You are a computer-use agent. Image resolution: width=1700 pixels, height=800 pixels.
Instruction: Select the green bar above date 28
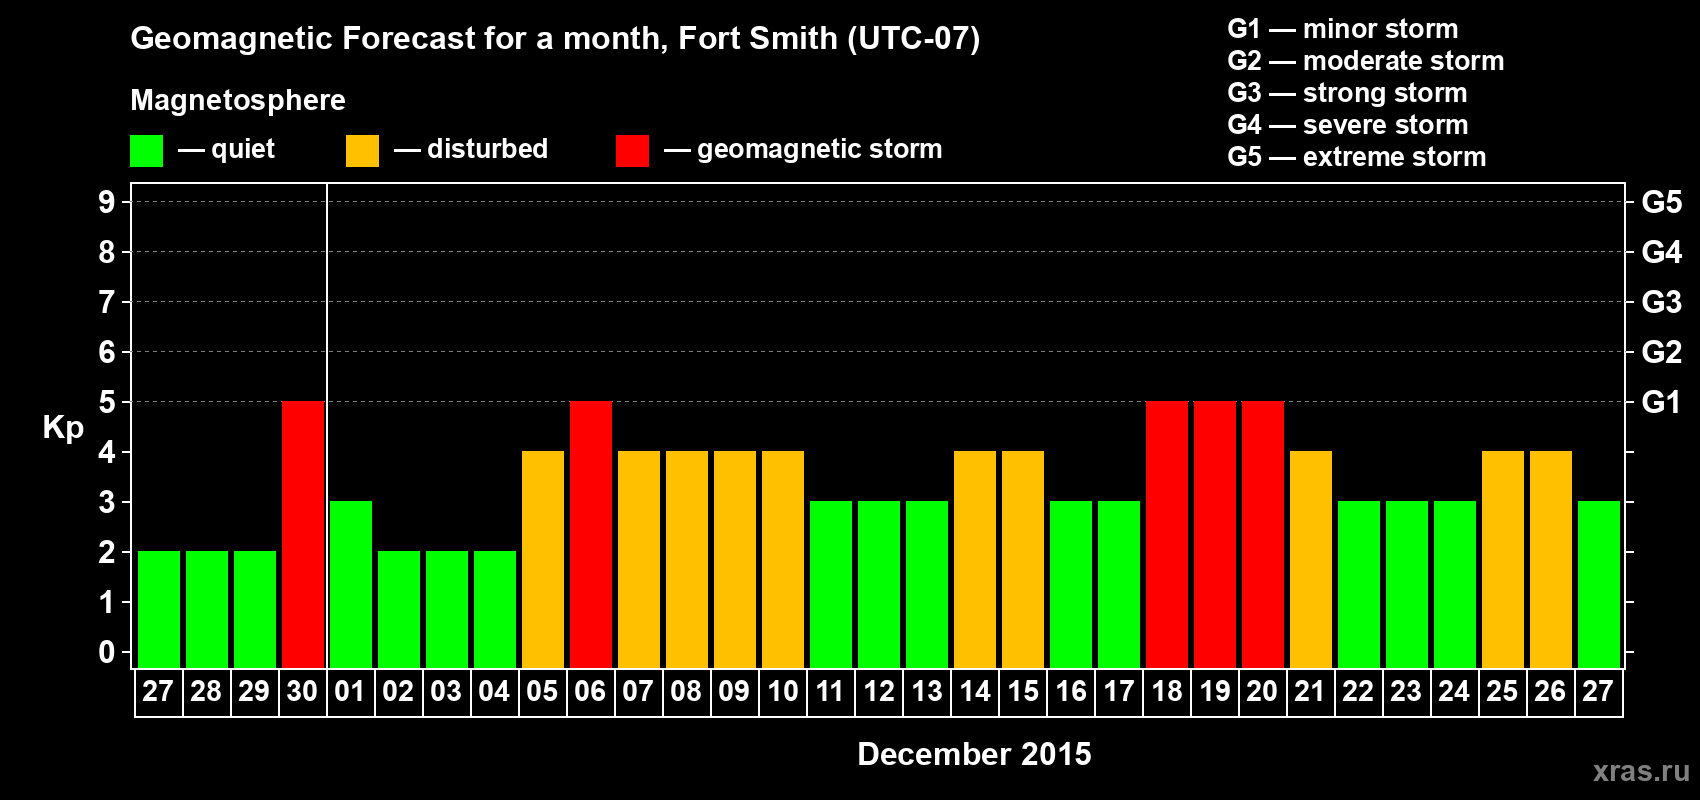coord(207,609)
